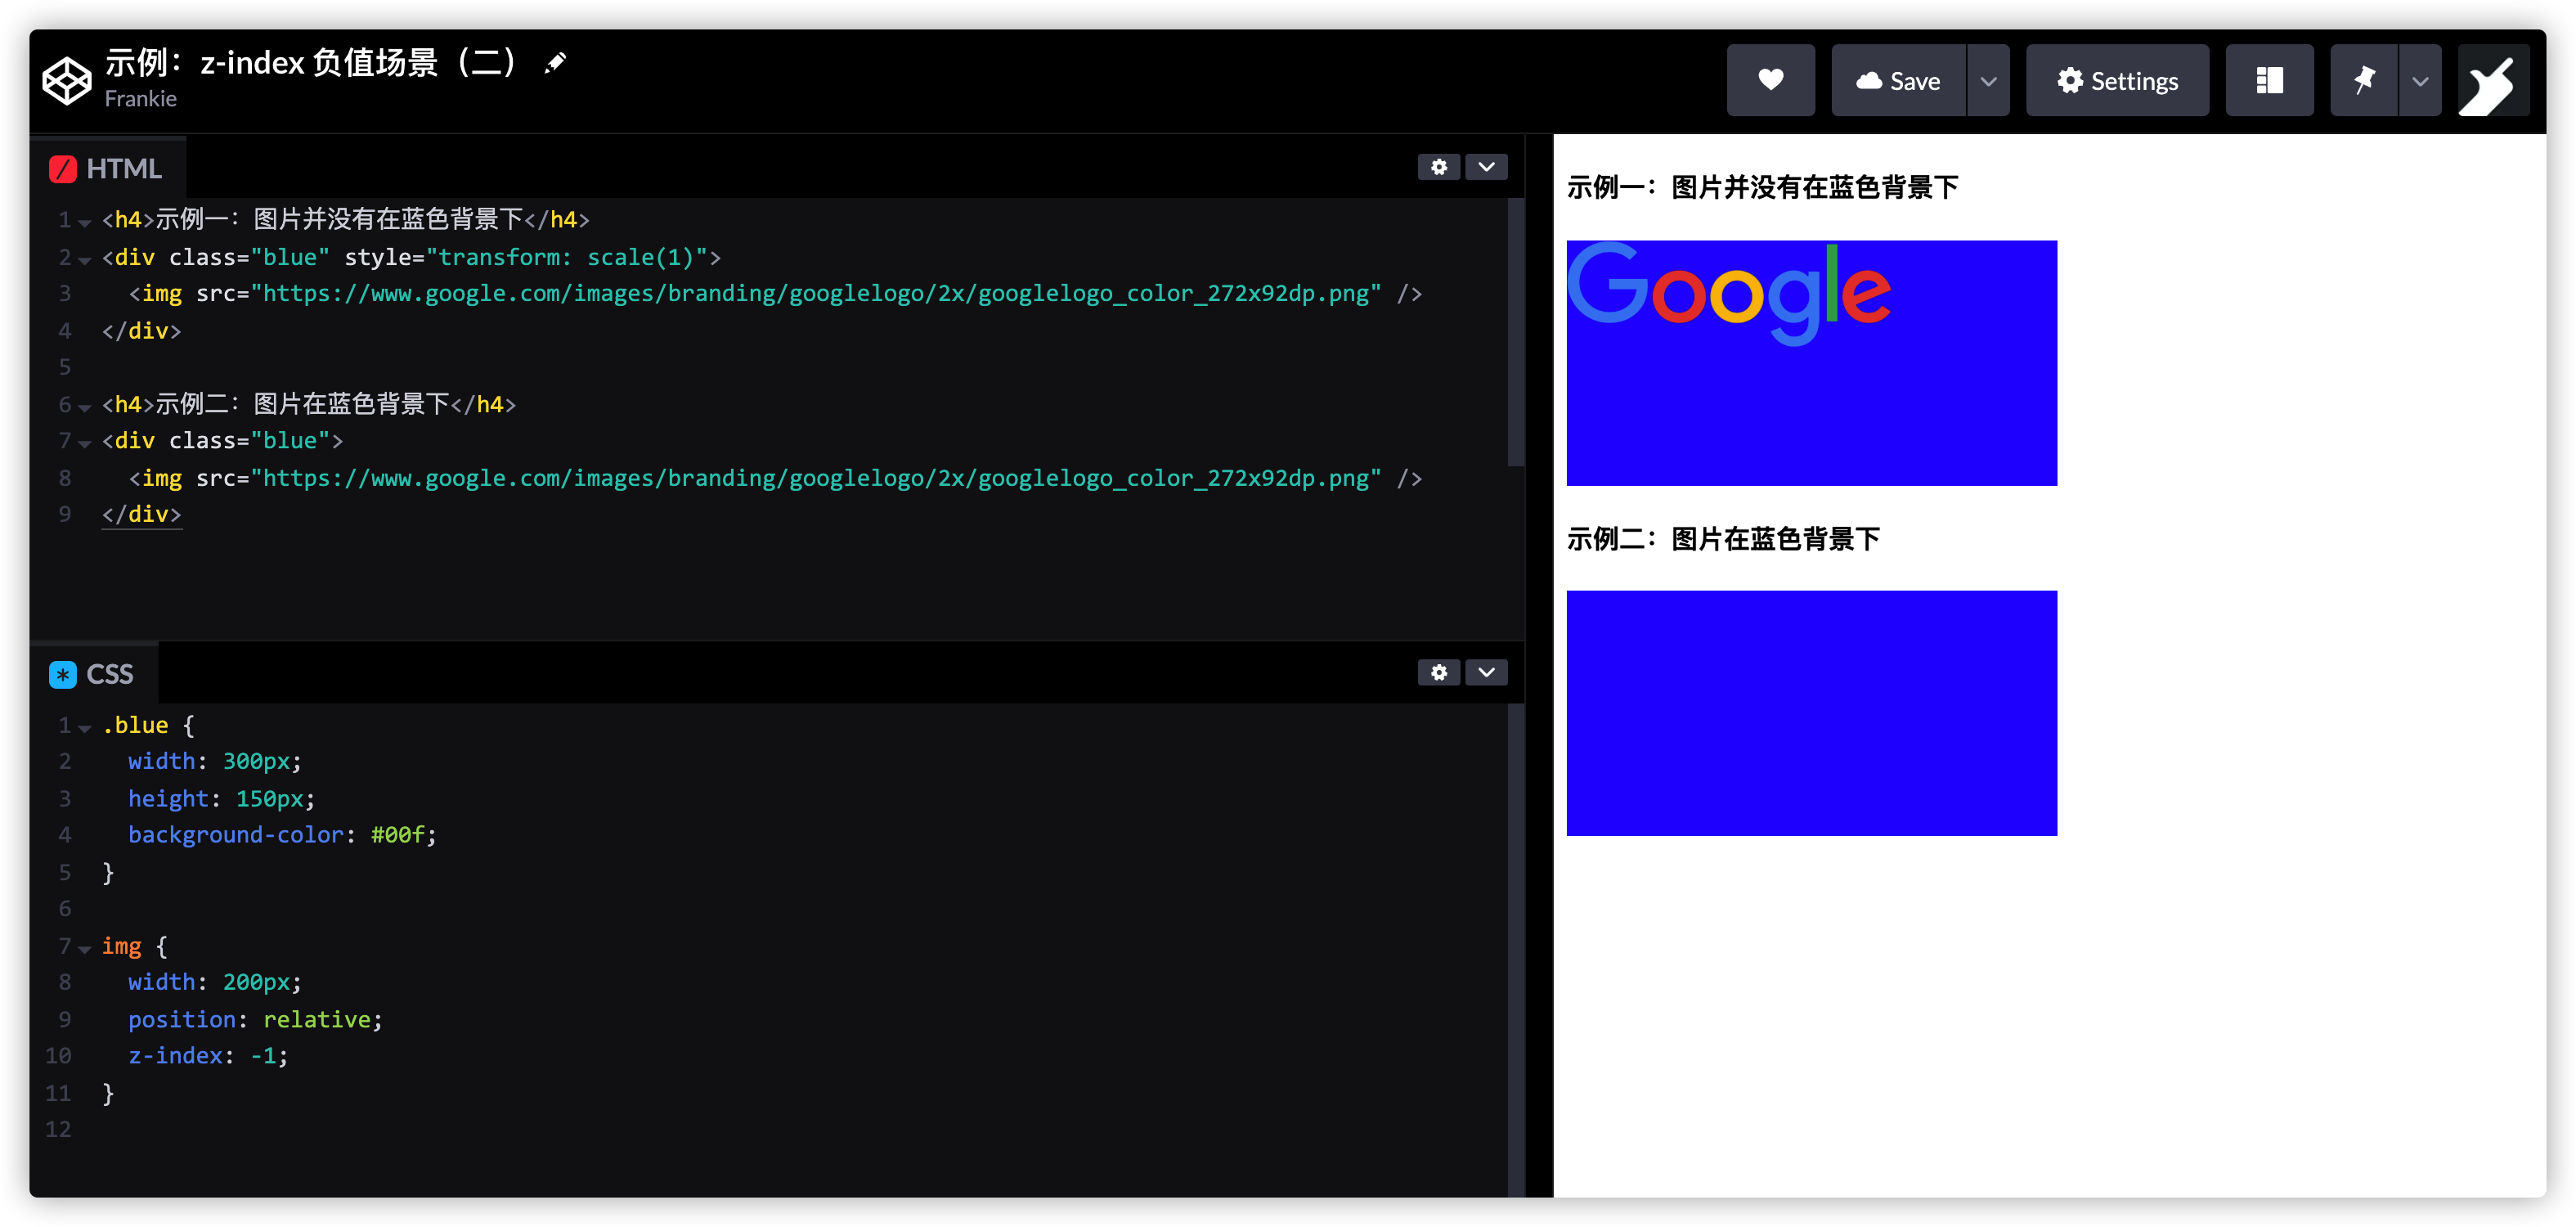
Task: Open the HTML editor chevron menu
Action: click(x=1486, y=167)
